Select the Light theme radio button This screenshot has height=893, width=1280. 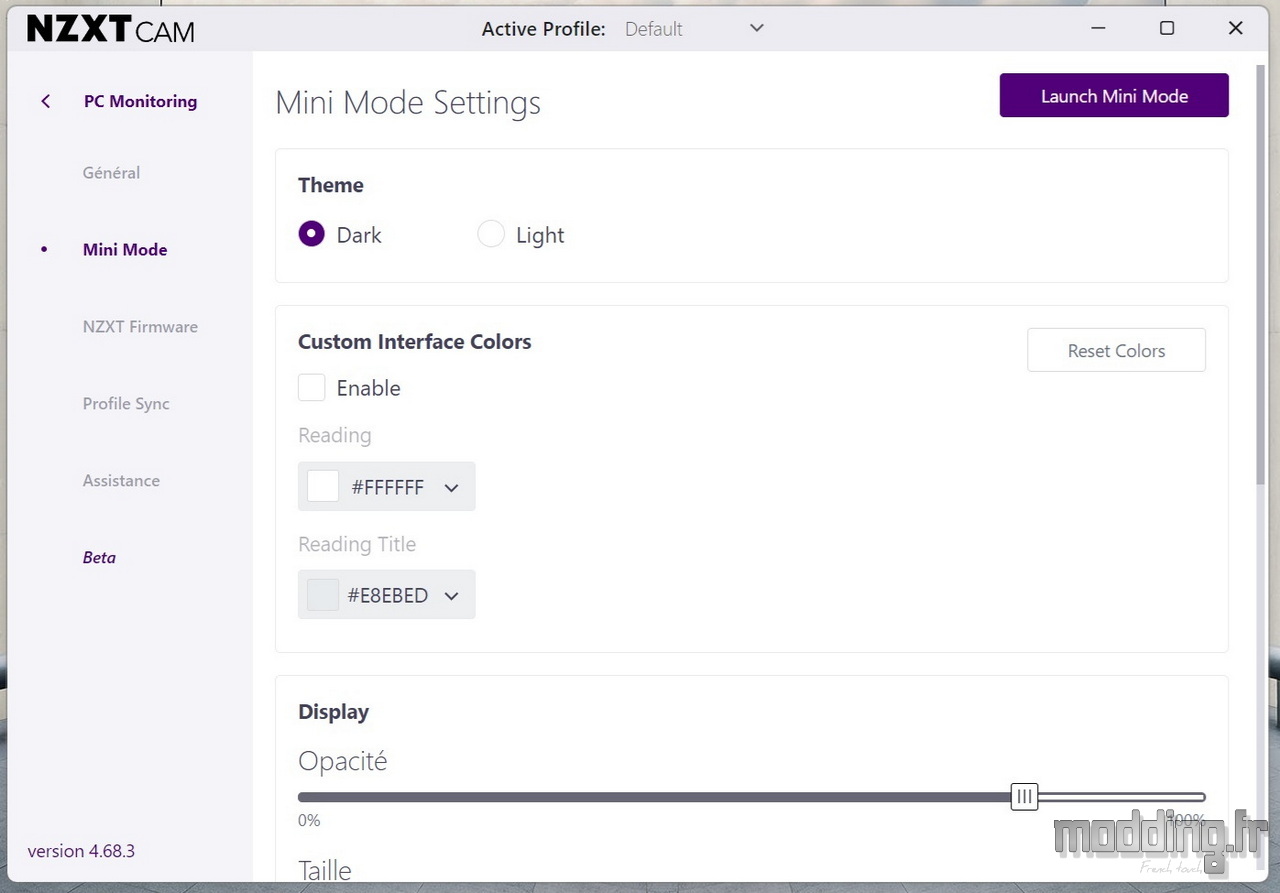click(491, 234)
